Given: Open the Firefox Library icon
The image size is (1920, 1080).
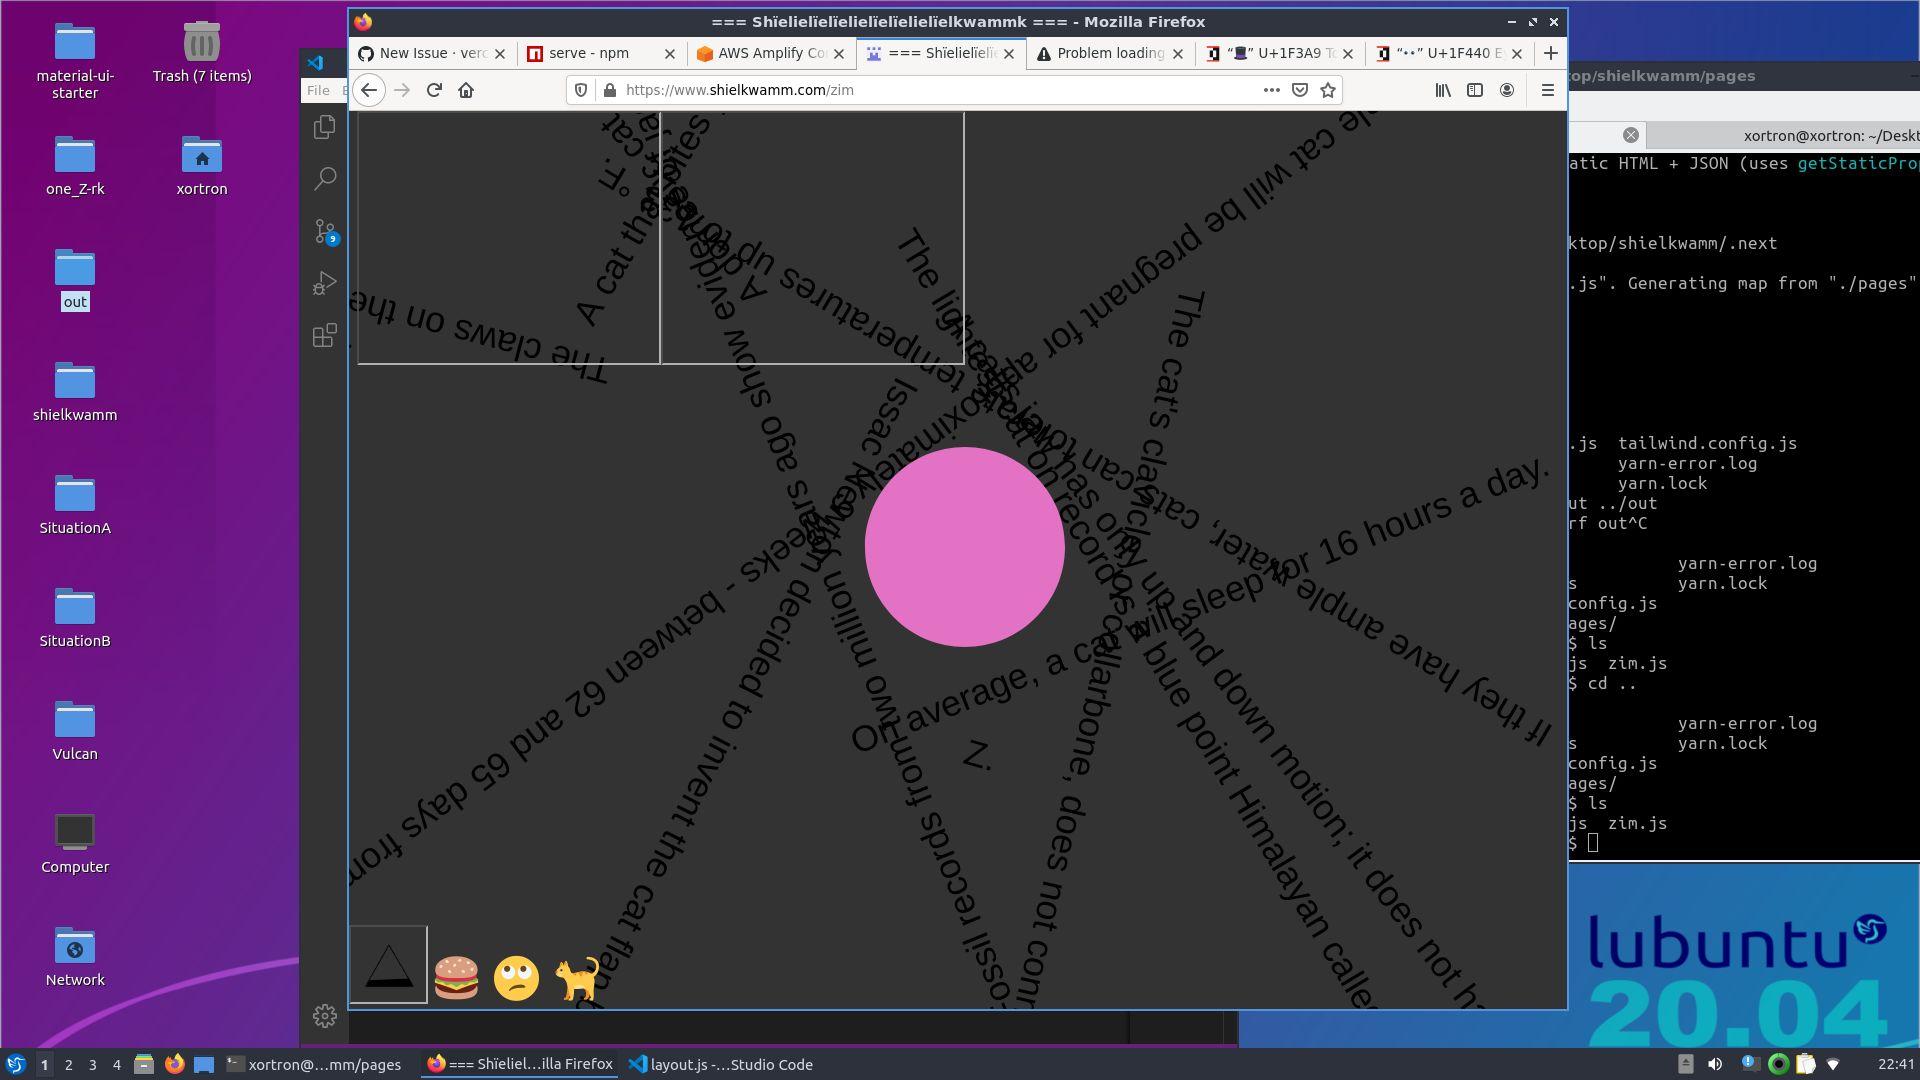Looking at the screenshot, I should 1443,90.
